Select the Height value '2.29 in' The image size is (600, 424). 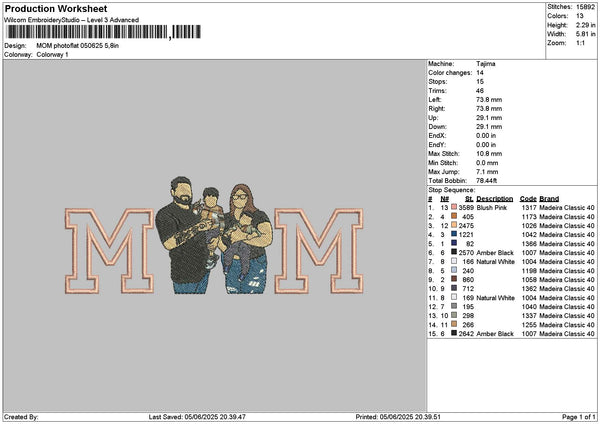pos(585,25)
